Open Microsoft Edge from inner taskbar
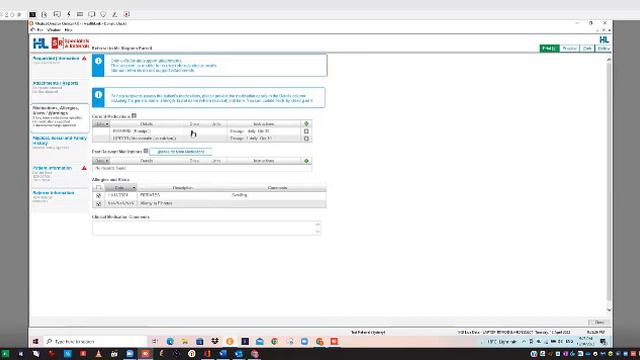 (170, 341)
